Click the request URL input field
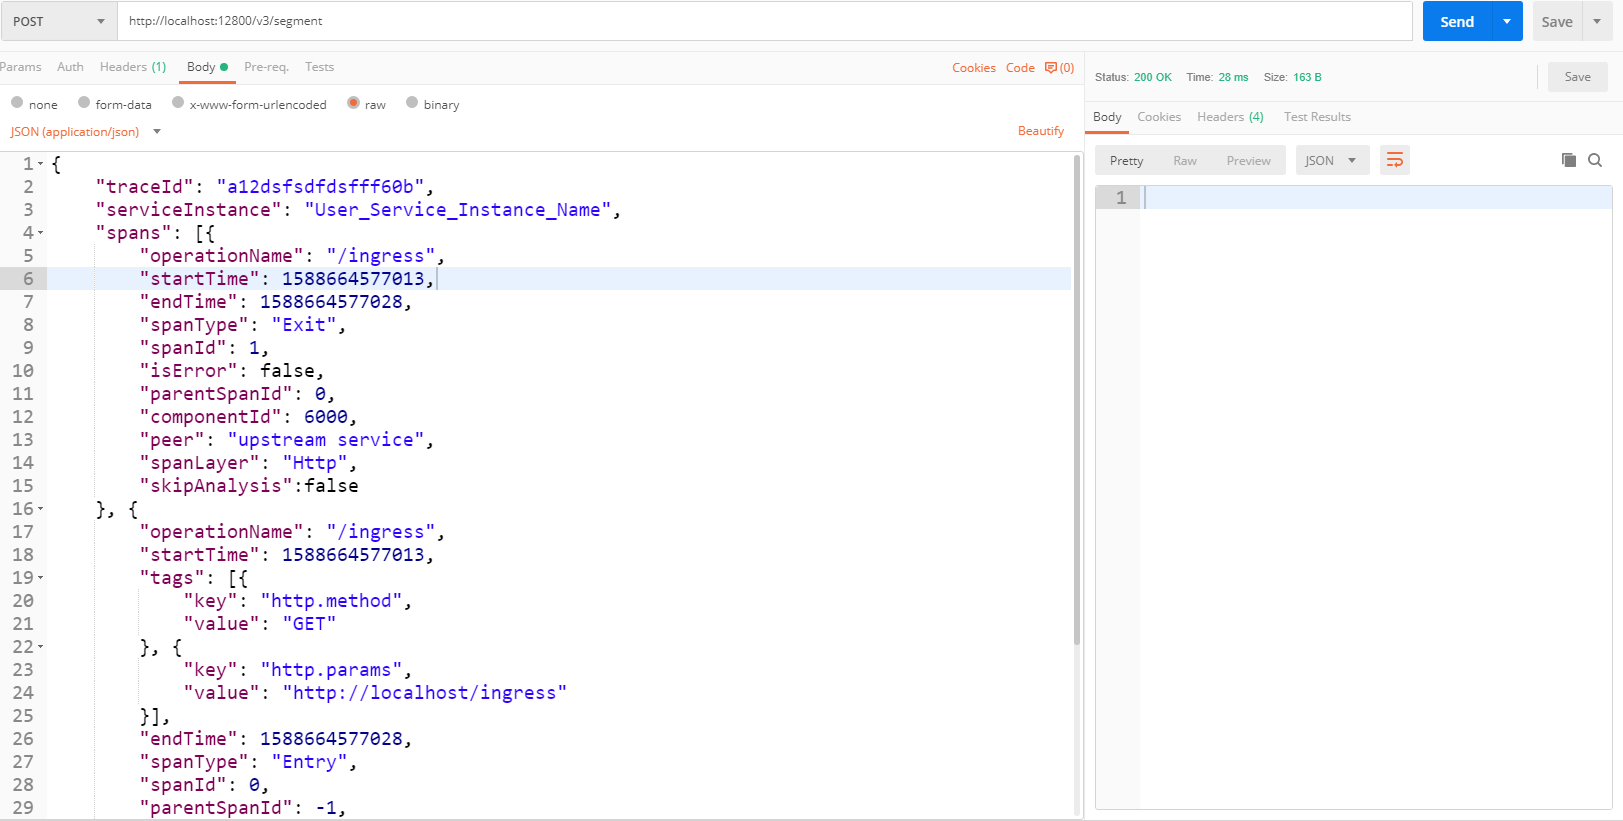Image resolution: width=1623 pixels, height=821 pixels. coord(765,21)
